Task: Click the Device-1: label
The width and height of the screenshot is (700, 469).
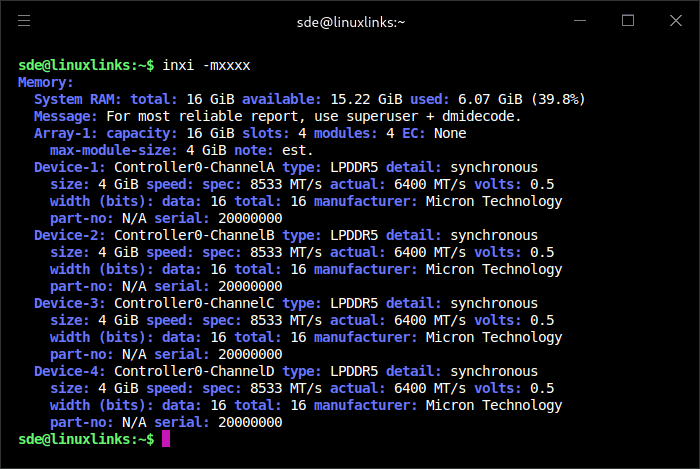Action: (x=70, y=167)
